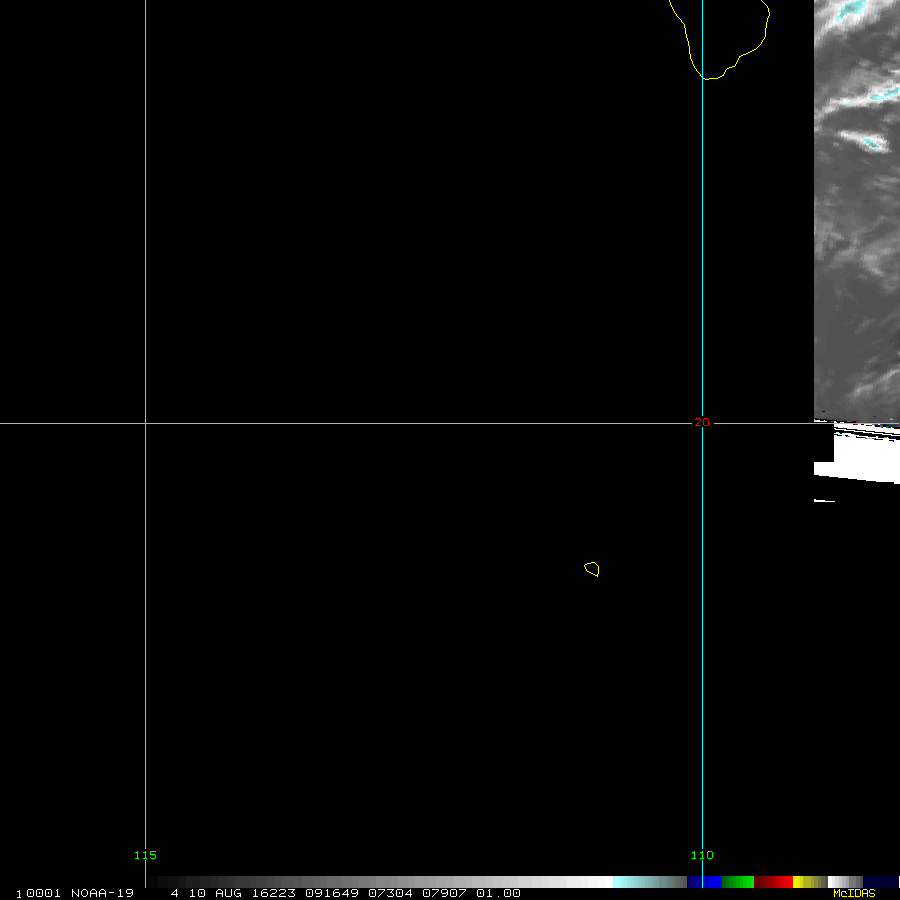Viewport: 900px width, 900px height.
Task: Click the 091649 time stamp
Action: coord(332,893)
